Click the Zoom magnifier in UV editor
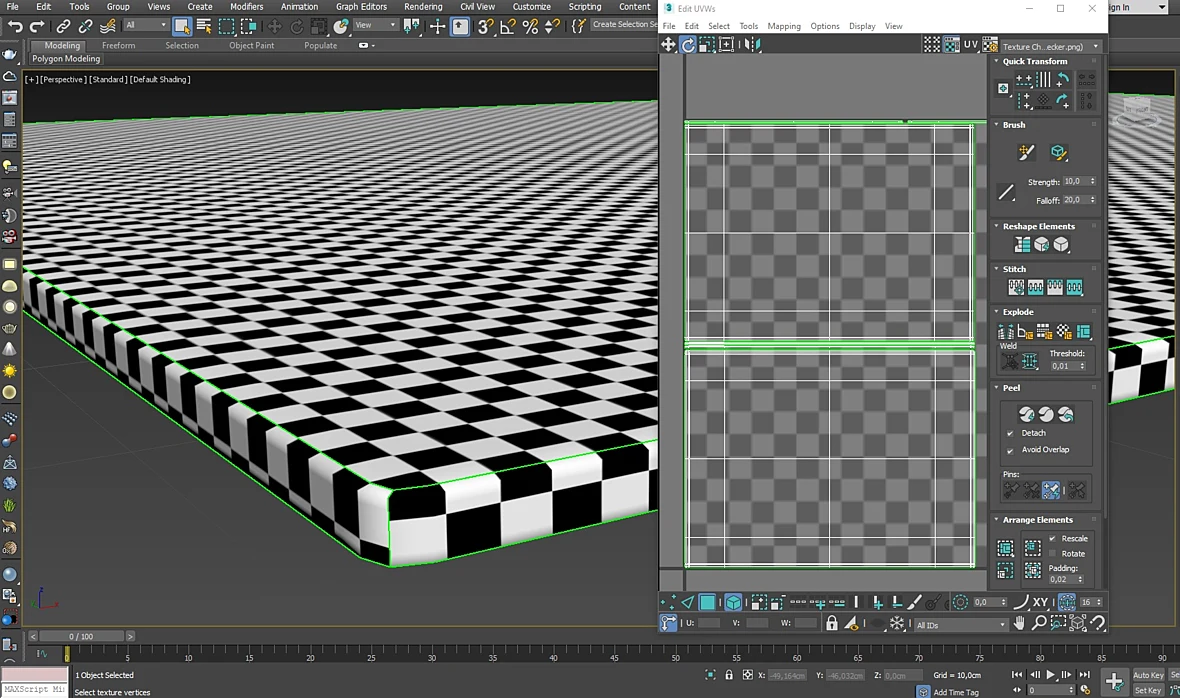Image resolution: width=1180 pixels, height=698 pixels. click(x=1039, y=624)
